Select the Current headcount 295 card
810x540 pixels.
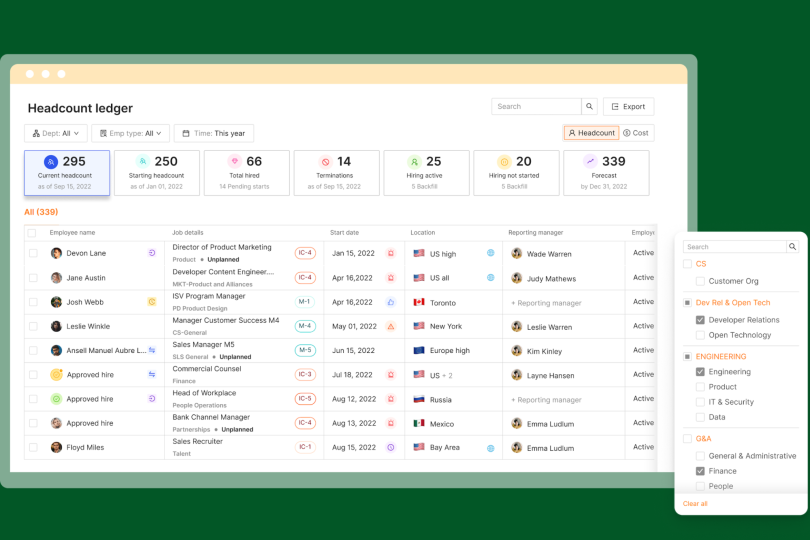(x=67, y=173)
